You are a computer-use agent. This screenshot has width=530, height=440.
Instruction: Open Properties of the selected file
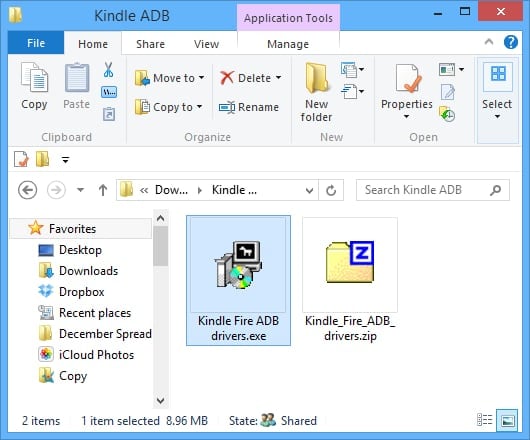(407, 91)
